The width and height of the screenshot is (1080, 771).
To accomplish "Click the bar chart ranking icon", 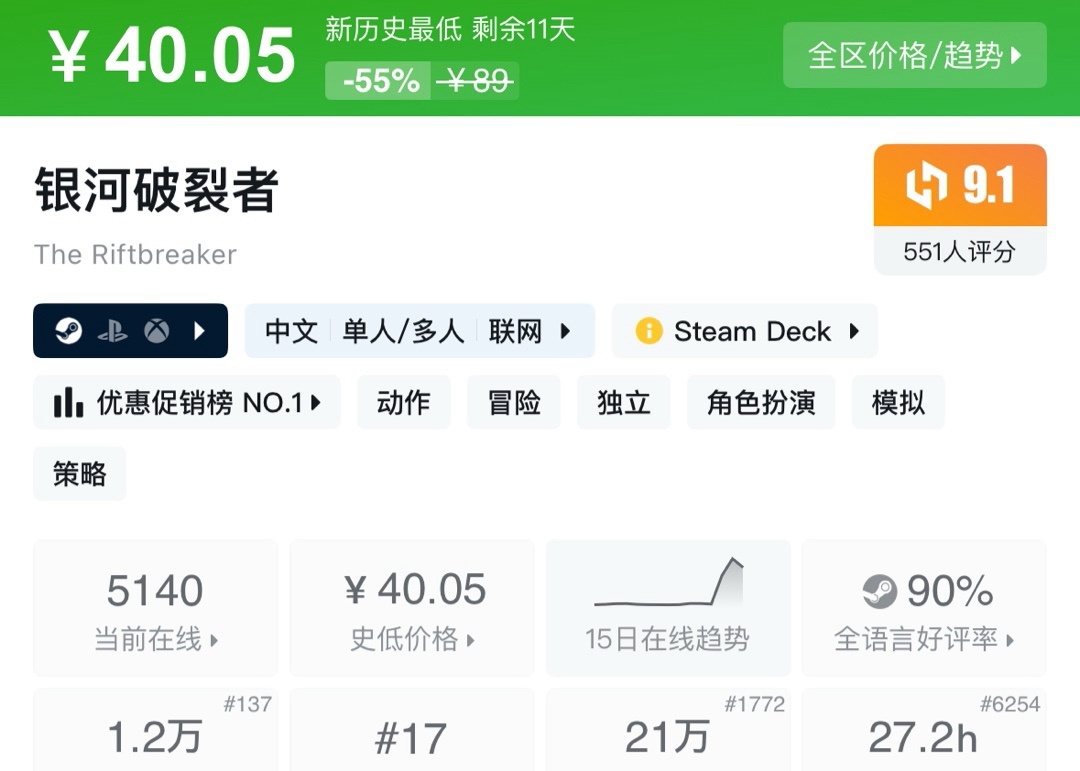I will (x=68, y=403).
